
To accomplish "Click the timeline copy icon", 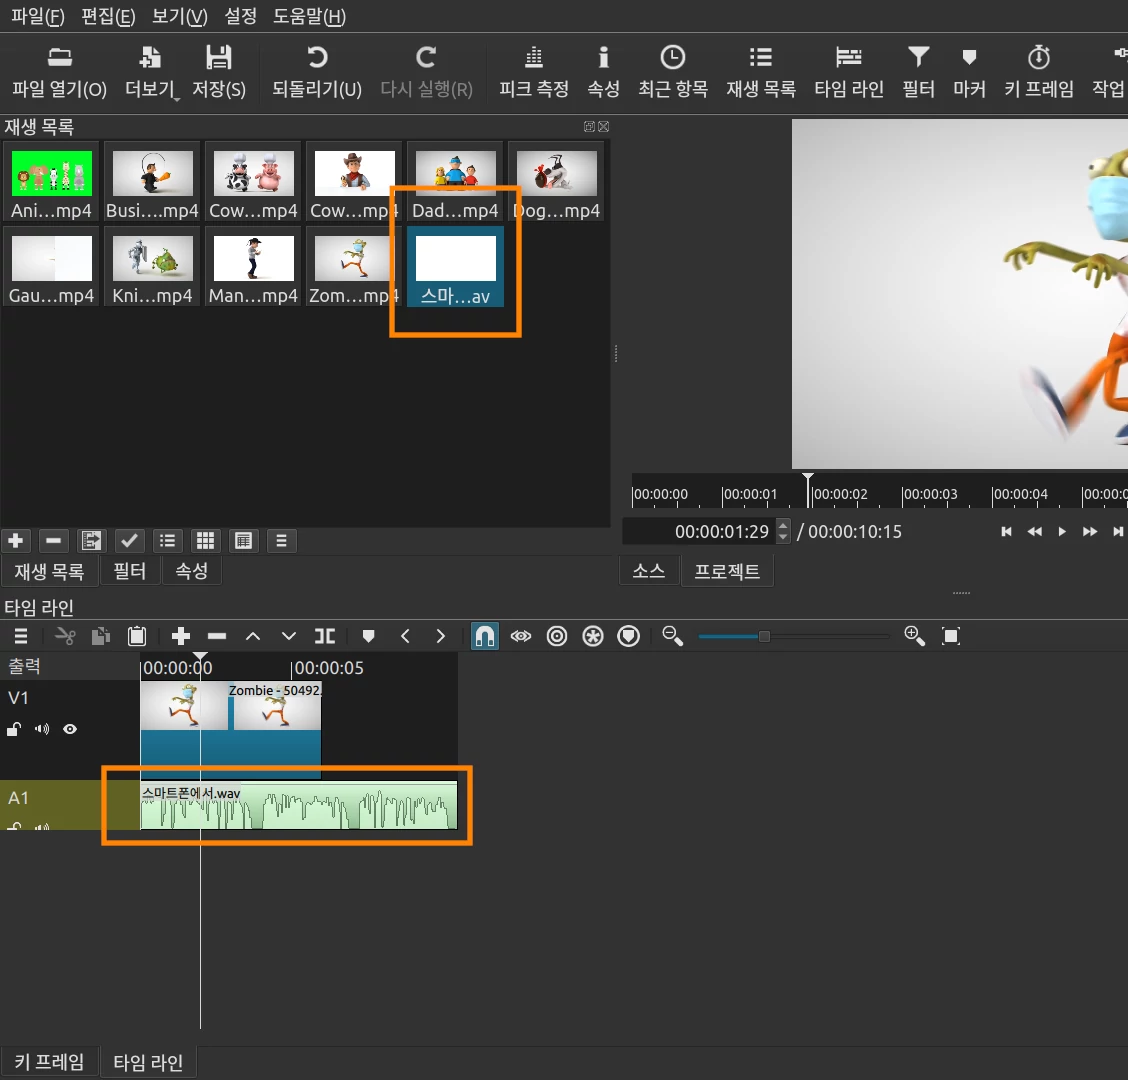I will click(101, 636).
